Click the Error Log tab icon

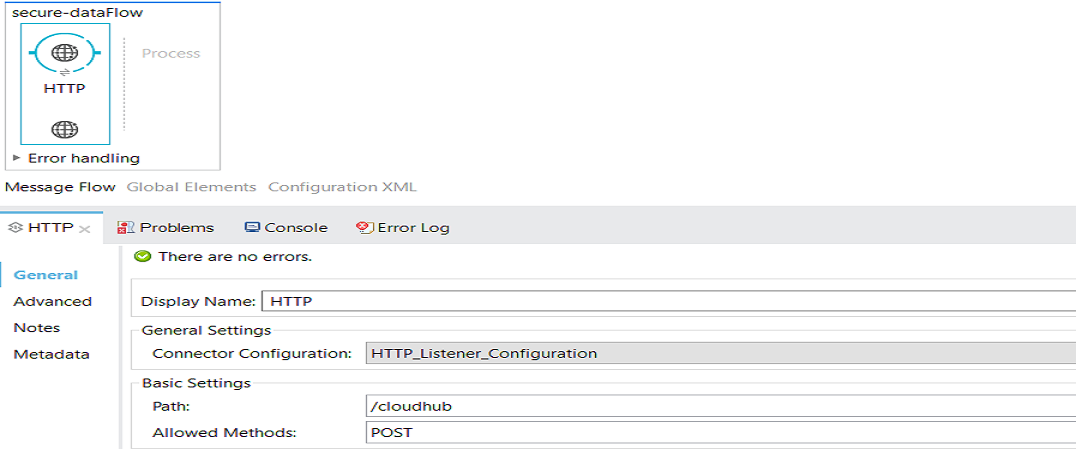[365, 228]
